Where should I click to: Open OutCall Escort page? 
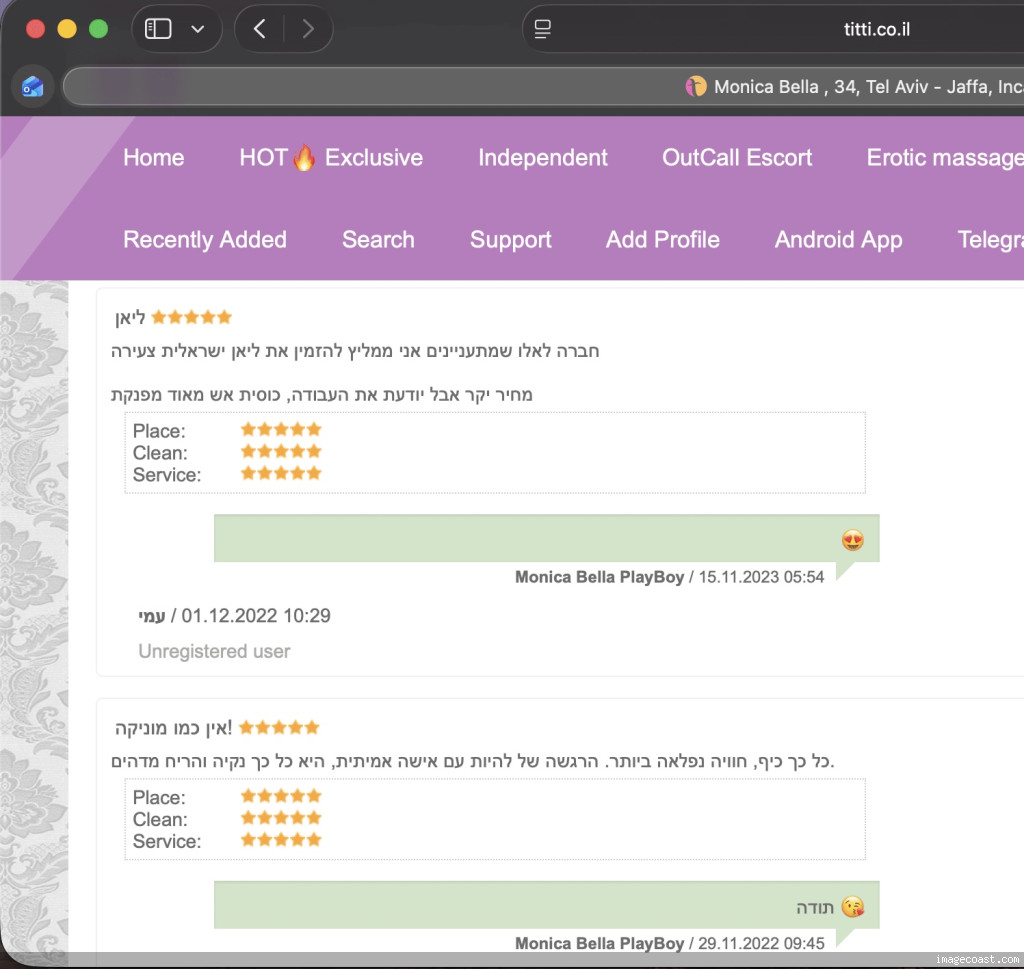click(x=737, y=157)
